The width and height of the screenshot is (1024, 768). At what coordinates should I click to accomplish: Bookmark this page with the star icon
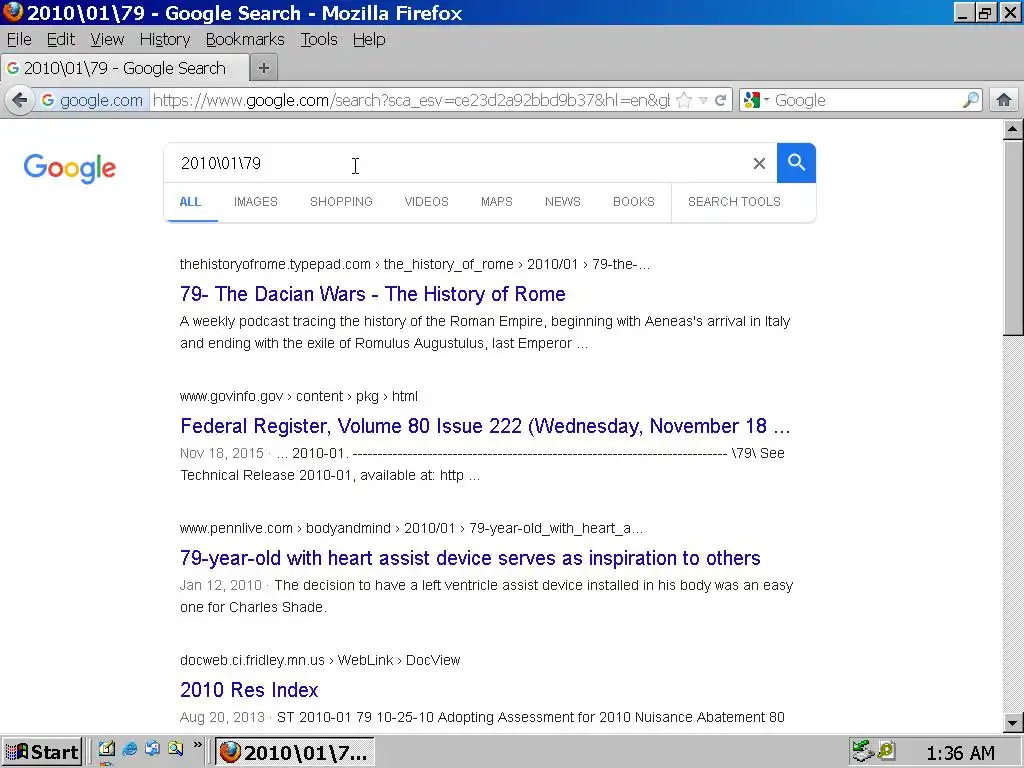tap(684, 101)
